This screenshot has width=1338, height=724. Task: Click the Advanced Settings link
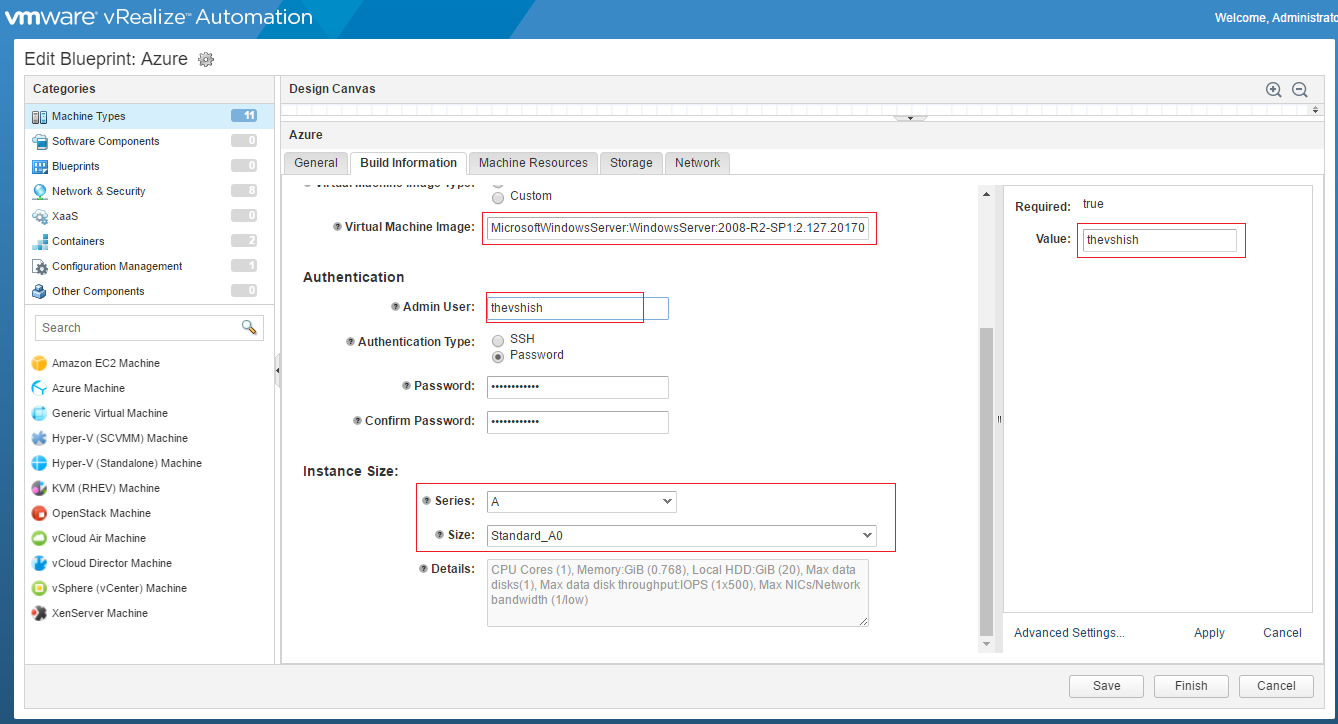click(x=1068, y=632)
